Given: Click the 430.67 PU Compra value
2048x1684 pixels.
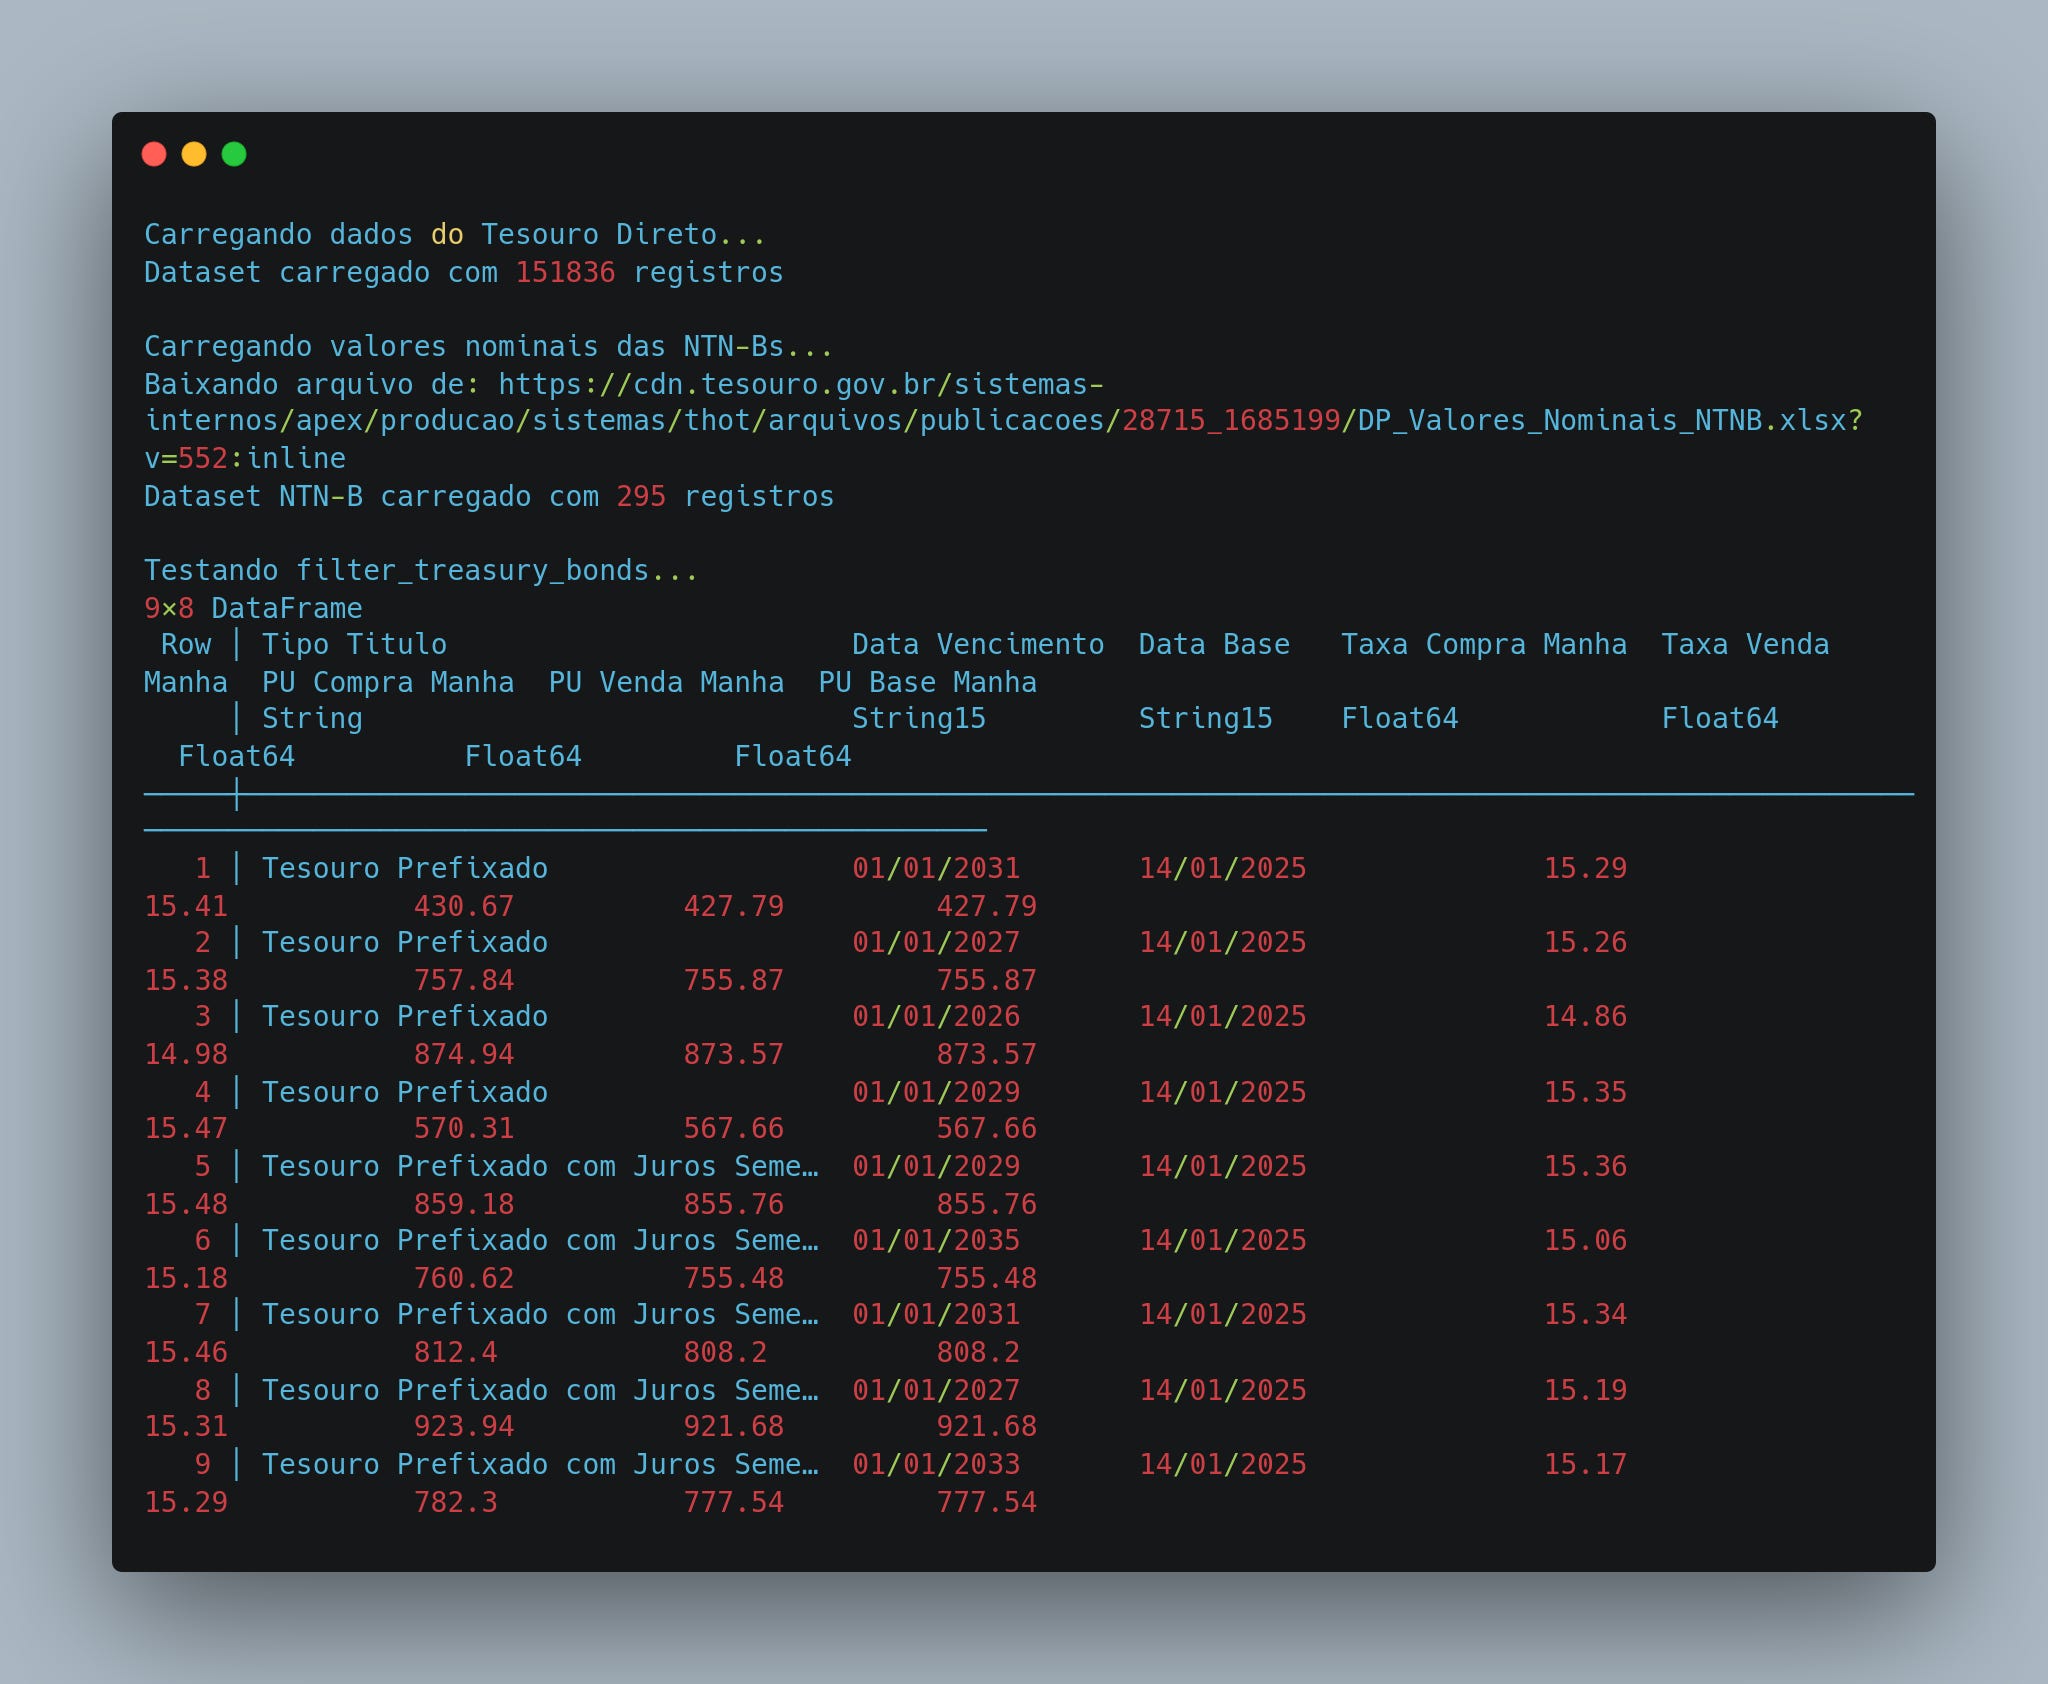Looking at the screenshot, I should point(463,906).
